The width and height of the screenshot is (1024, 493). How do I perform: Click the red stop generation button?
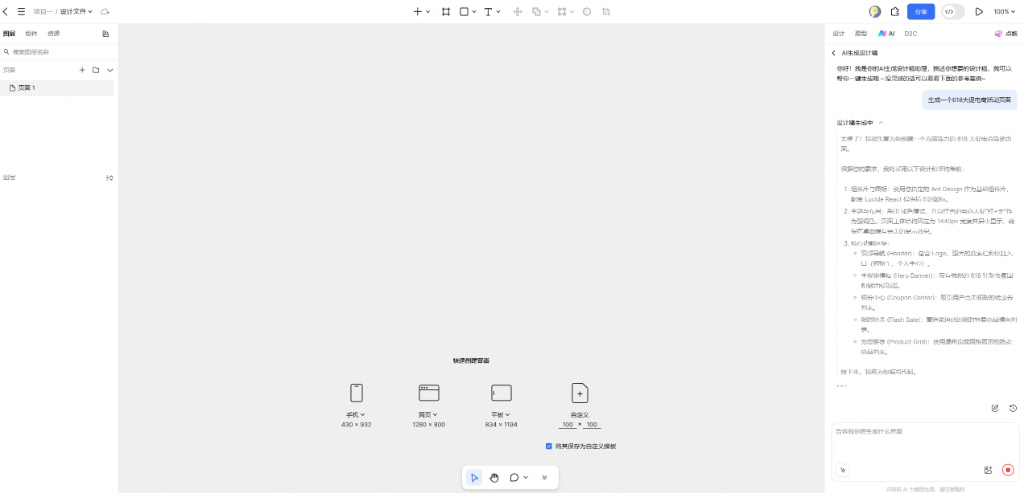(x=1007, y=469)
